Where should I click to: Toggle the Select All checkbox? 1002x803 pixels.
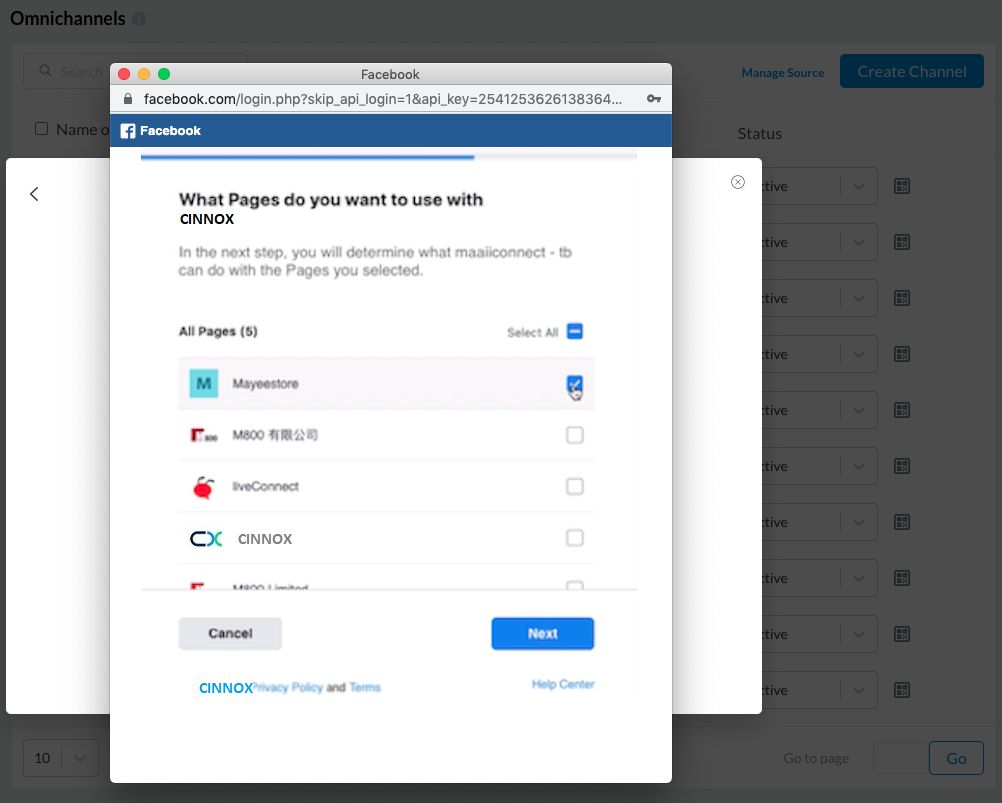pyautogui.click(x=574, y=332)
